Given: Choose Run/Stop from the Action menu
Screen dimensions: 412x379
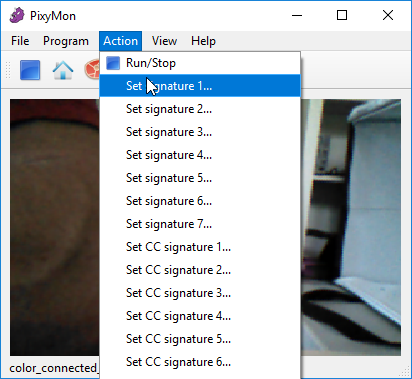Looking at the screenshot, I should point(200,63).
